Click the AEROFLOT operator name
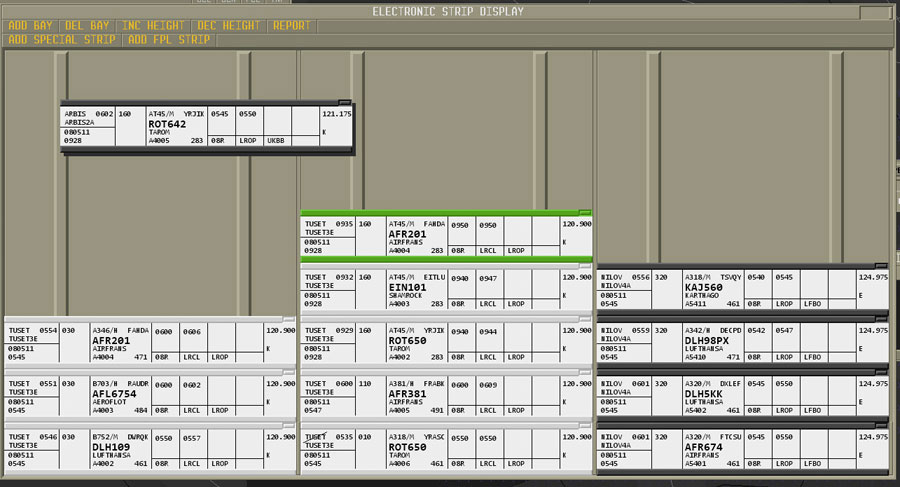The height and width of the screenshot is (487, 900). point(109,402)
